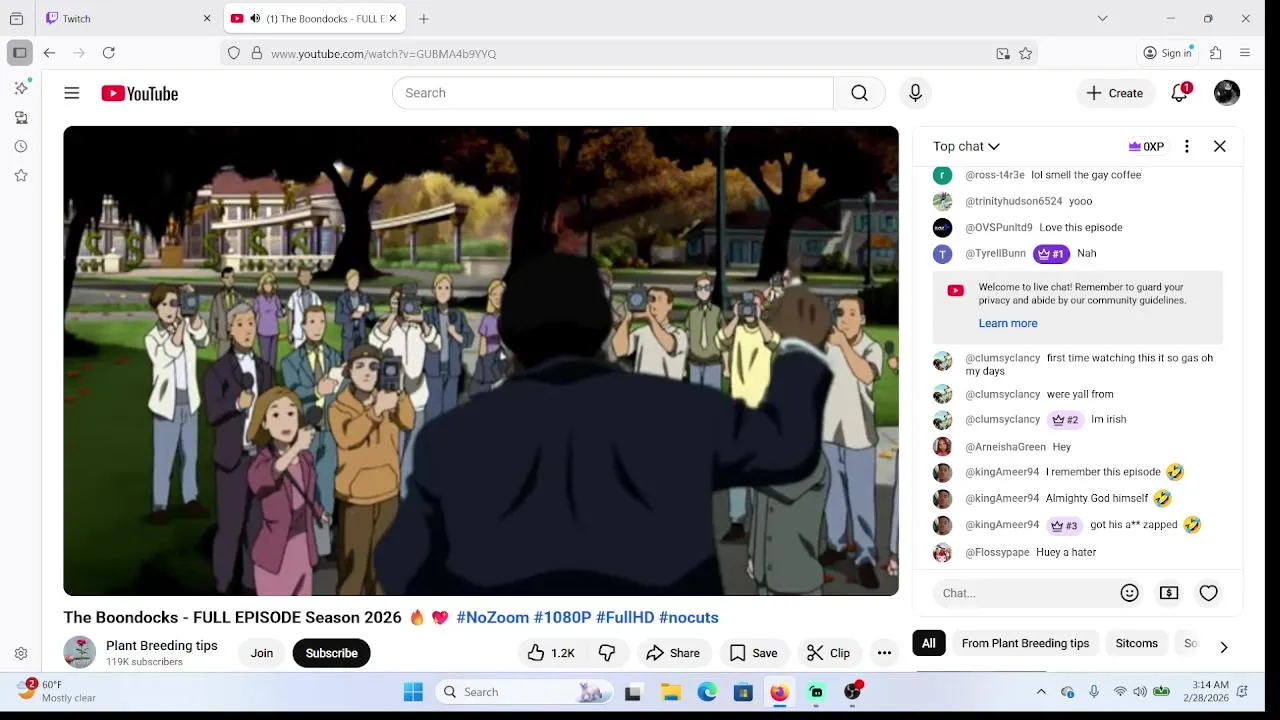1280x720 pixels.
Task: Submit search with the magnifier button
Action: click(x=859, y=93)
